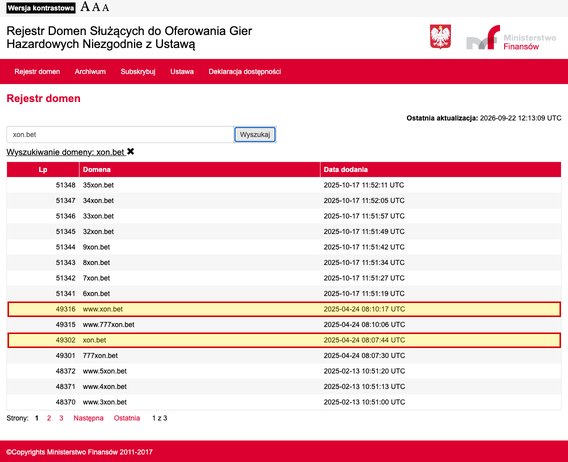Click the Następna pagination link

click(88, 418)
